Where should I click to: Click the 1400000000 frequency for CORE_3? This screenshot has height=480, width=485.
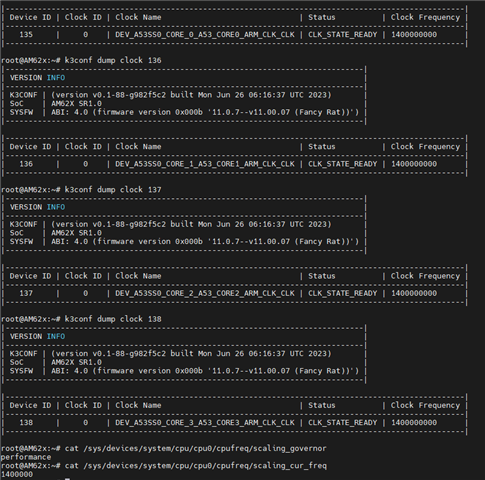414,423
